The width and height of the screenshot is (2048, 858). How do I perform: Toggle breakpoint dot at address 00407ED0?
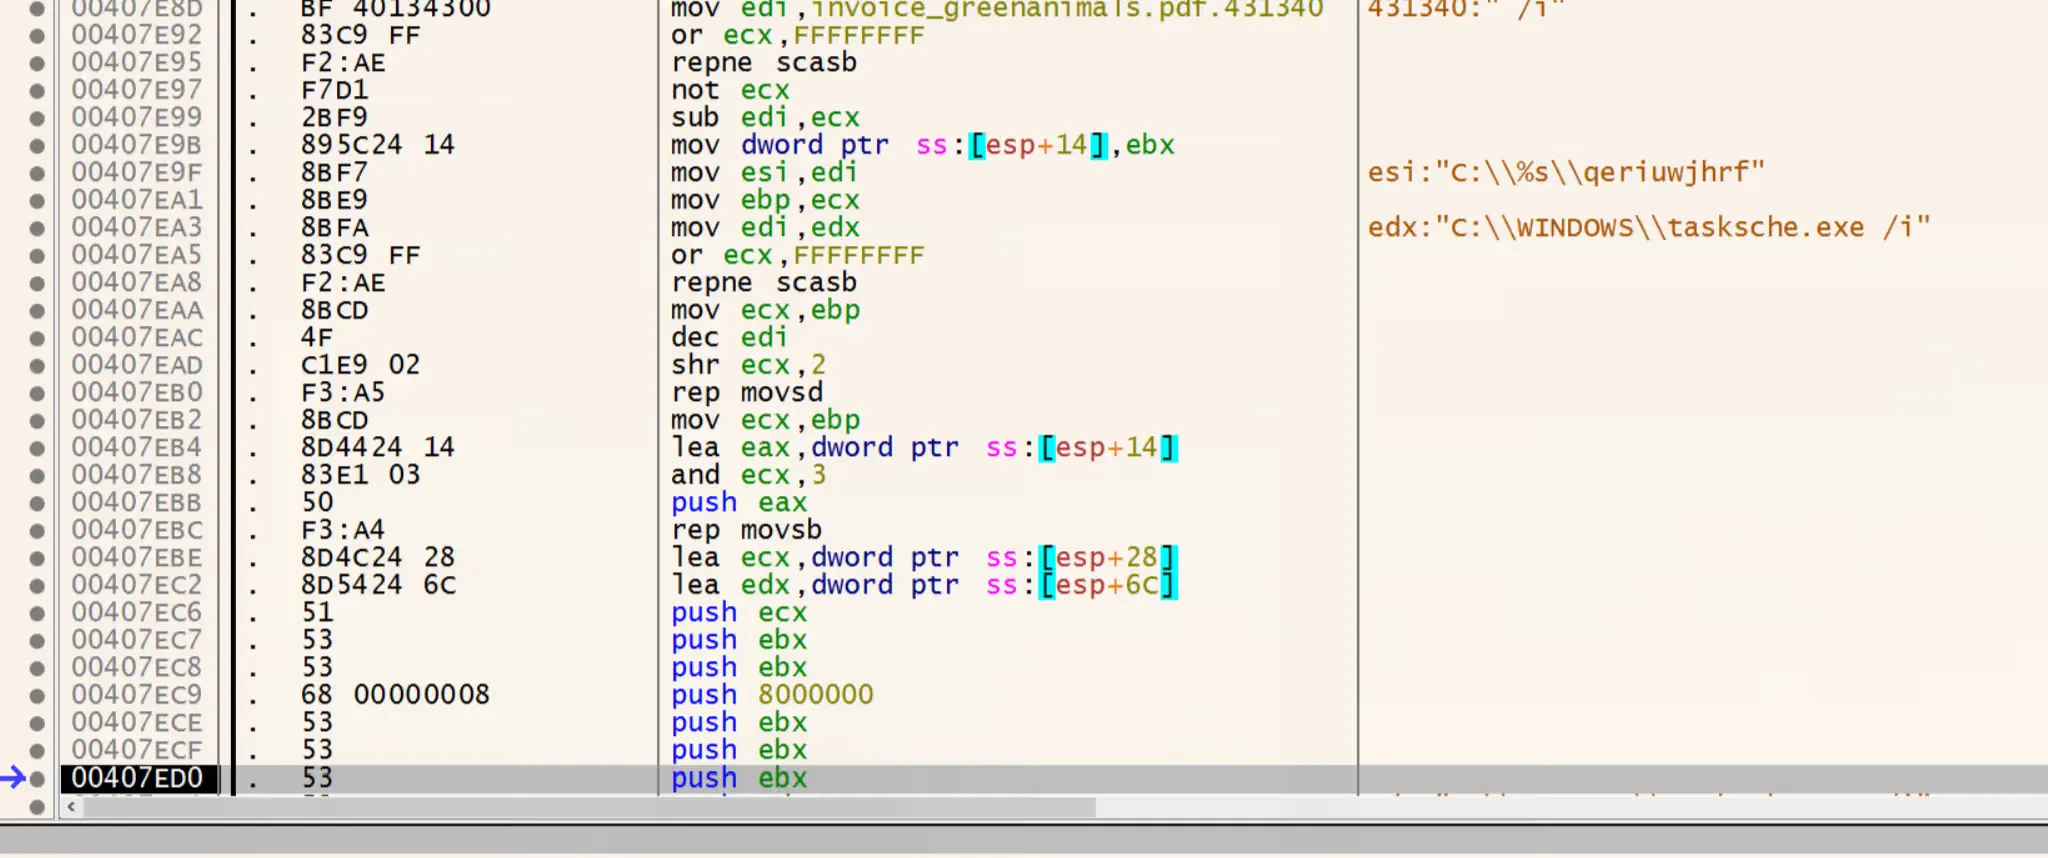pos(37,778)
